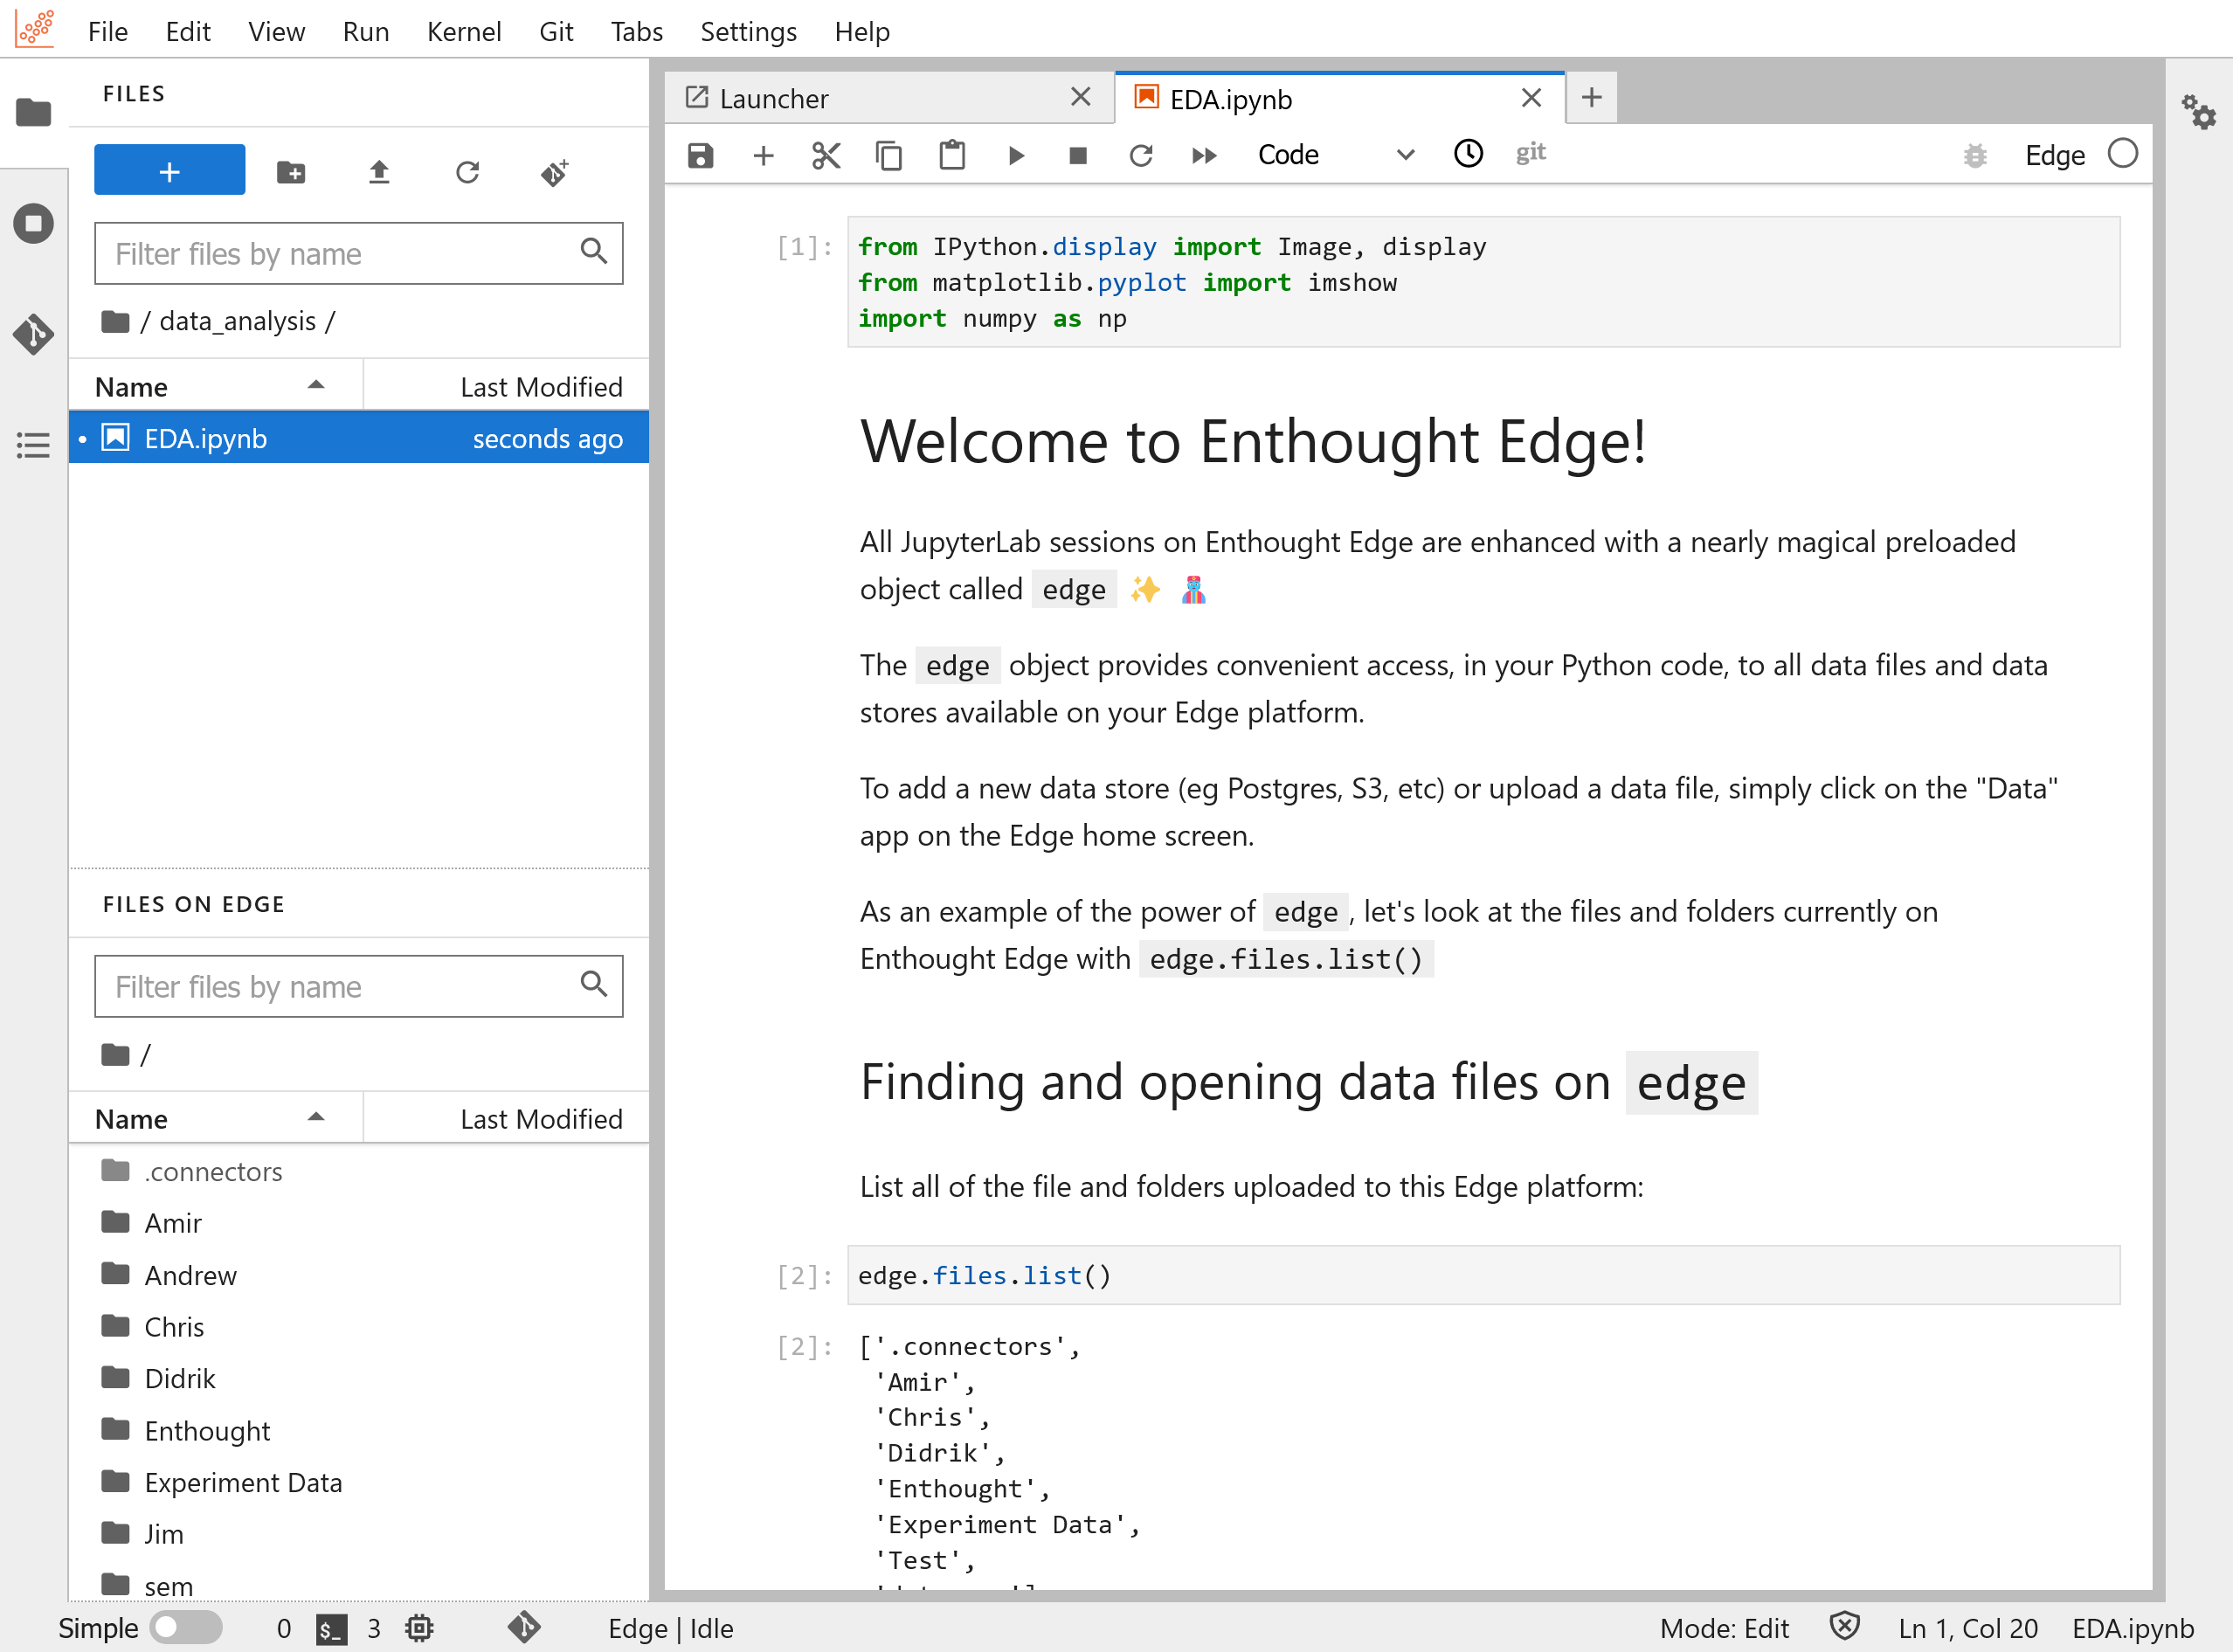Open the Edit menu

(188, 31)
